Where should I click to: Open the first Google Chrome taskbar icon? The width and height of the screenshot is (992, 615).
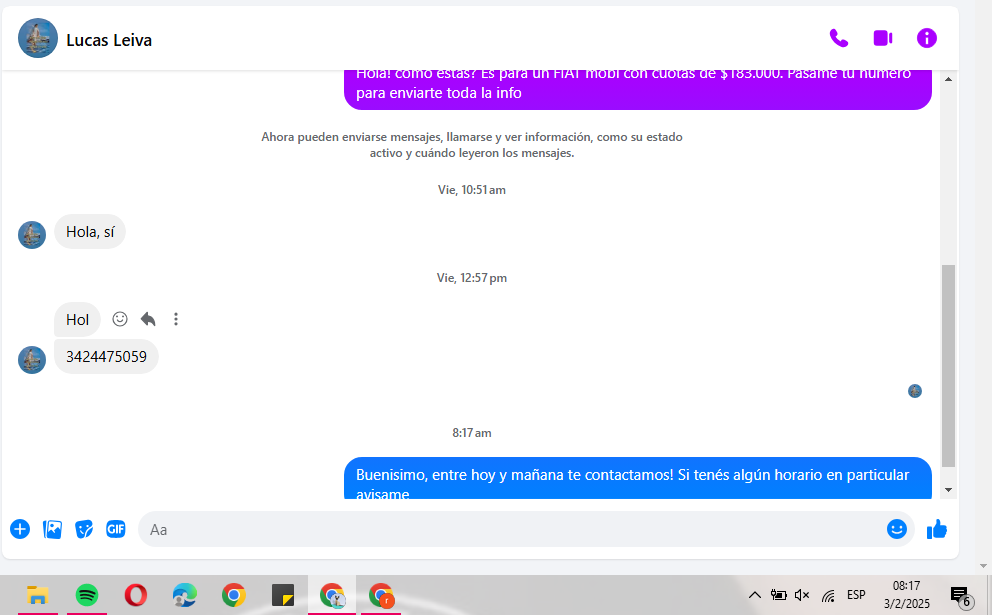coord(233,595)
